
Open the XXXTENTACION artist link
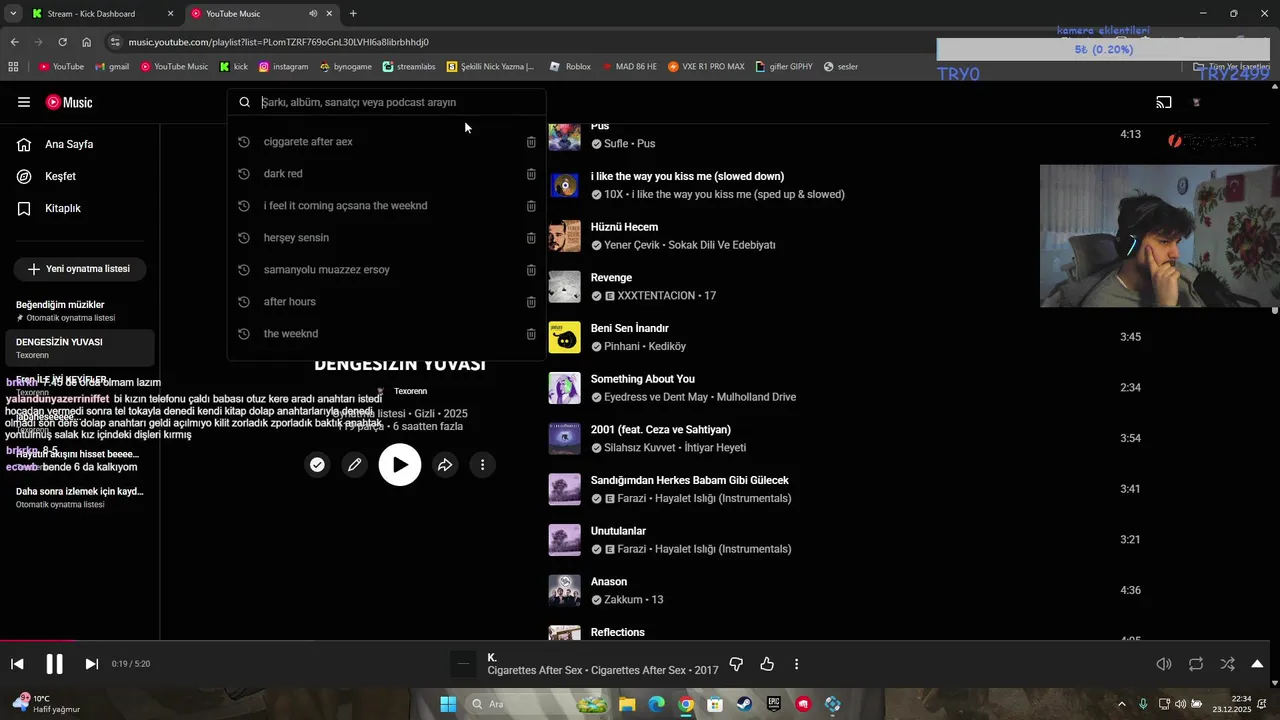656,296
